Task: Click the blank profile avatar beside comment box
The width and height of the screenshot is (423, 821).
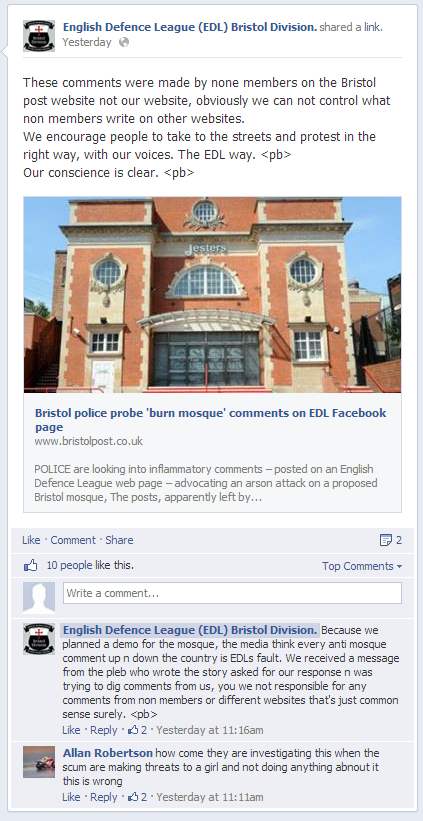Action: click(x=39, y=597)
